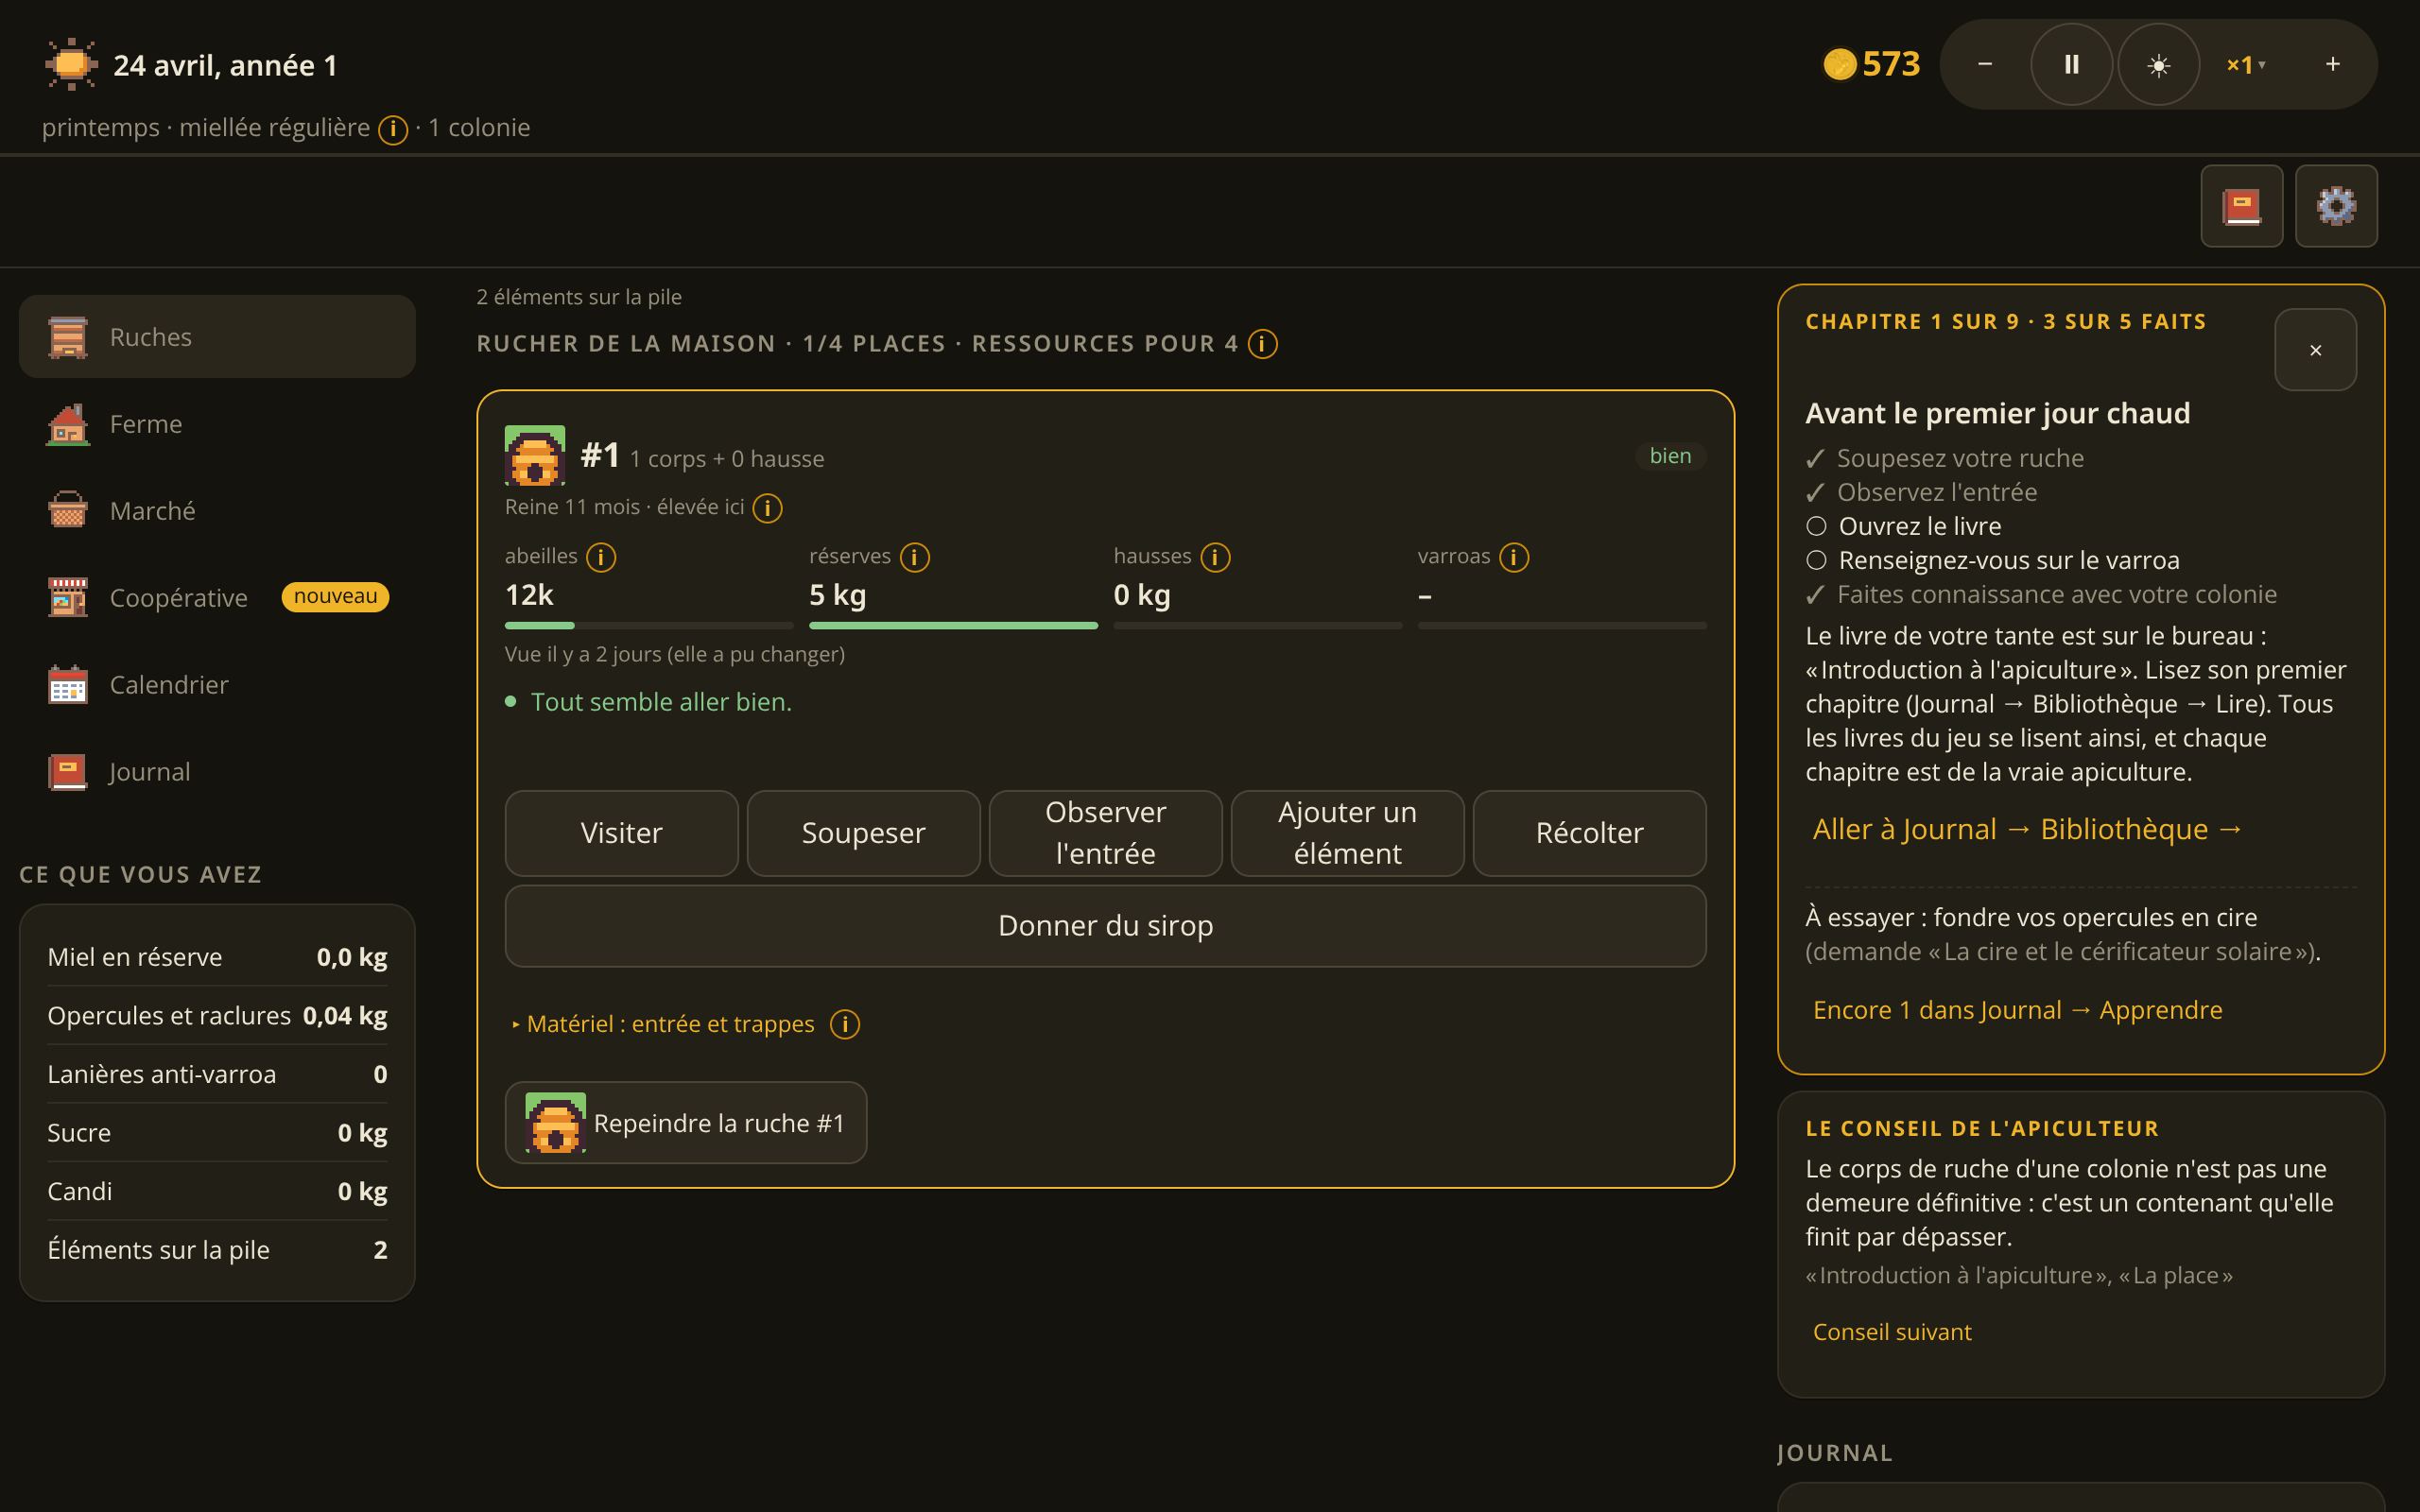
Task: Select Ruches in the sidebar
Action: tap(217, 337)
